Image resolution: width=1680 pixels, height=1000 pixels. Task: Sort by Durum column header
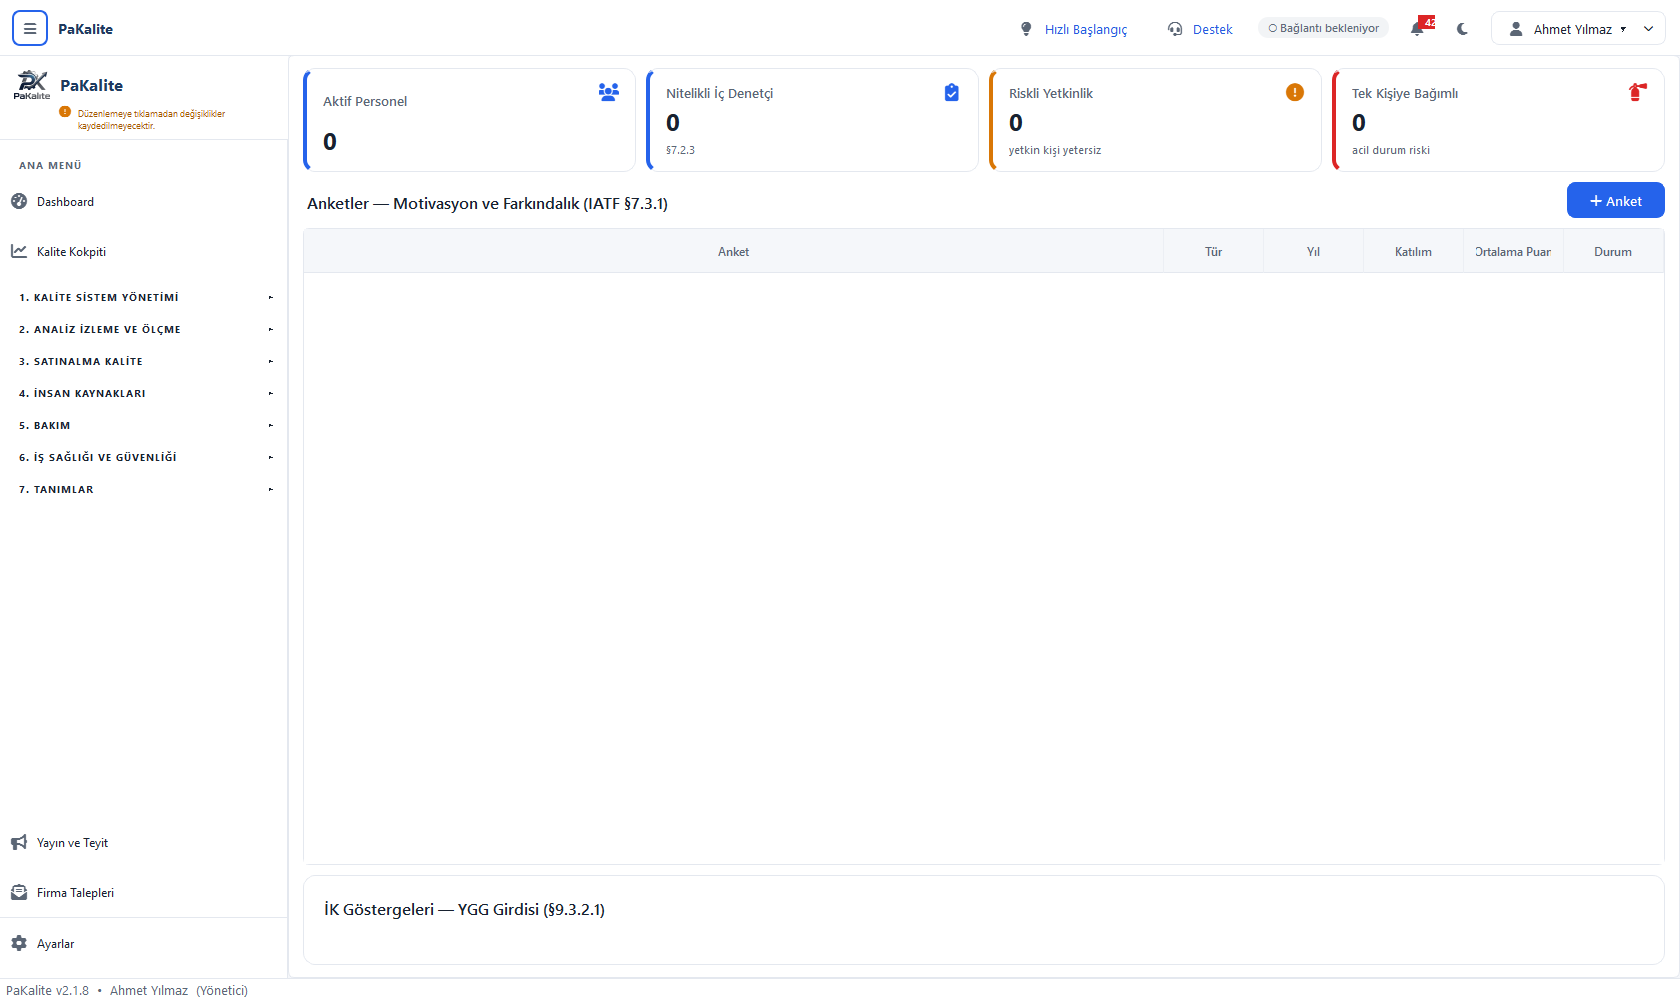[x=1613, y=251]
